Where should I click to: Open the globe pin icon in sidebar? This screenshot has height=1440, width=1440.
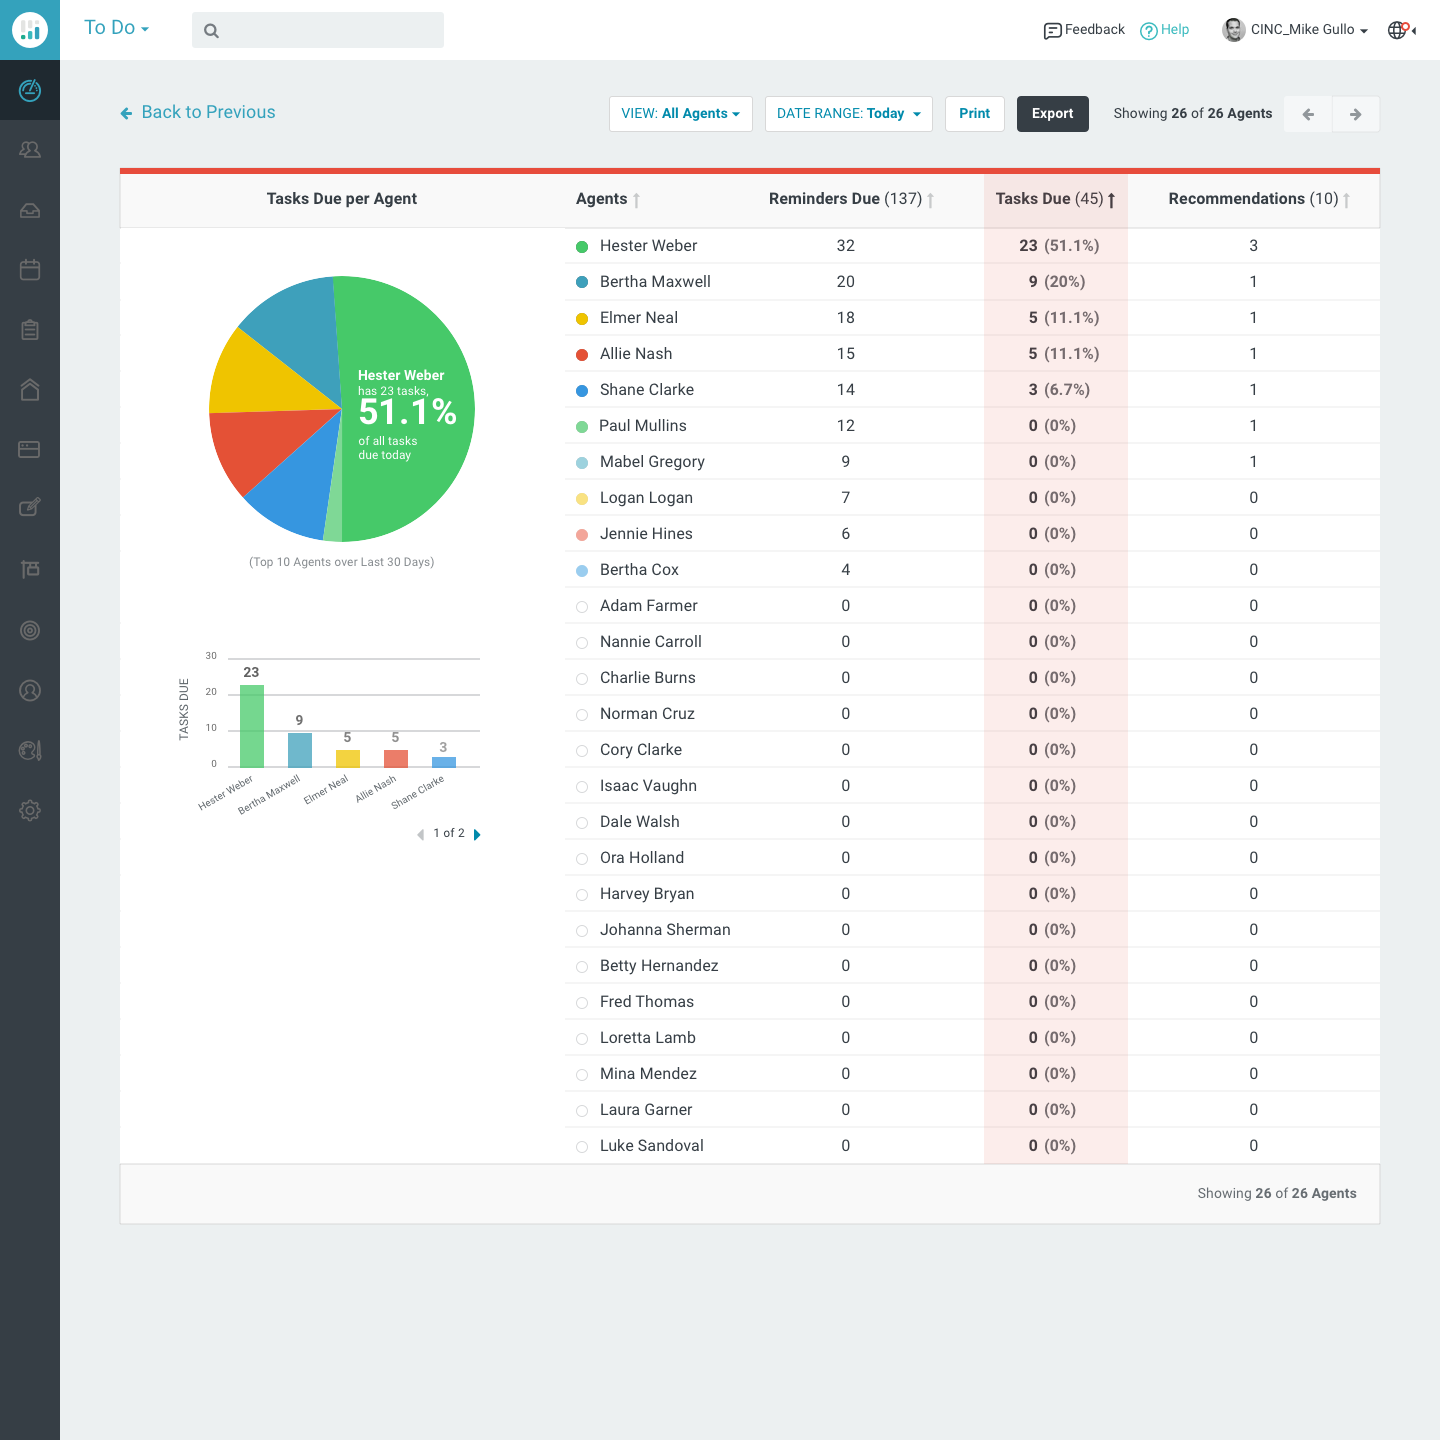[x=30, y=750]
